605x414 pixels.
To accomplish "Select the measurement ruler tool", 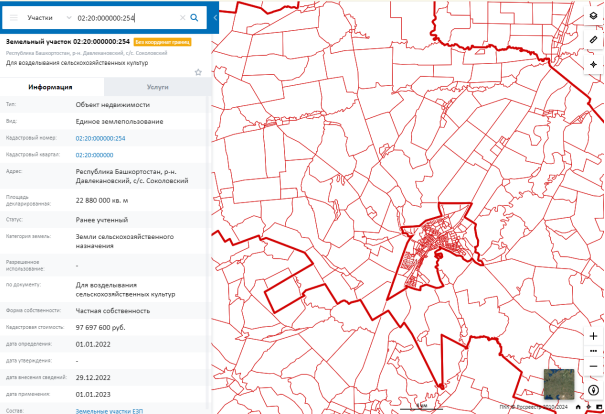I will click(593, 40).
